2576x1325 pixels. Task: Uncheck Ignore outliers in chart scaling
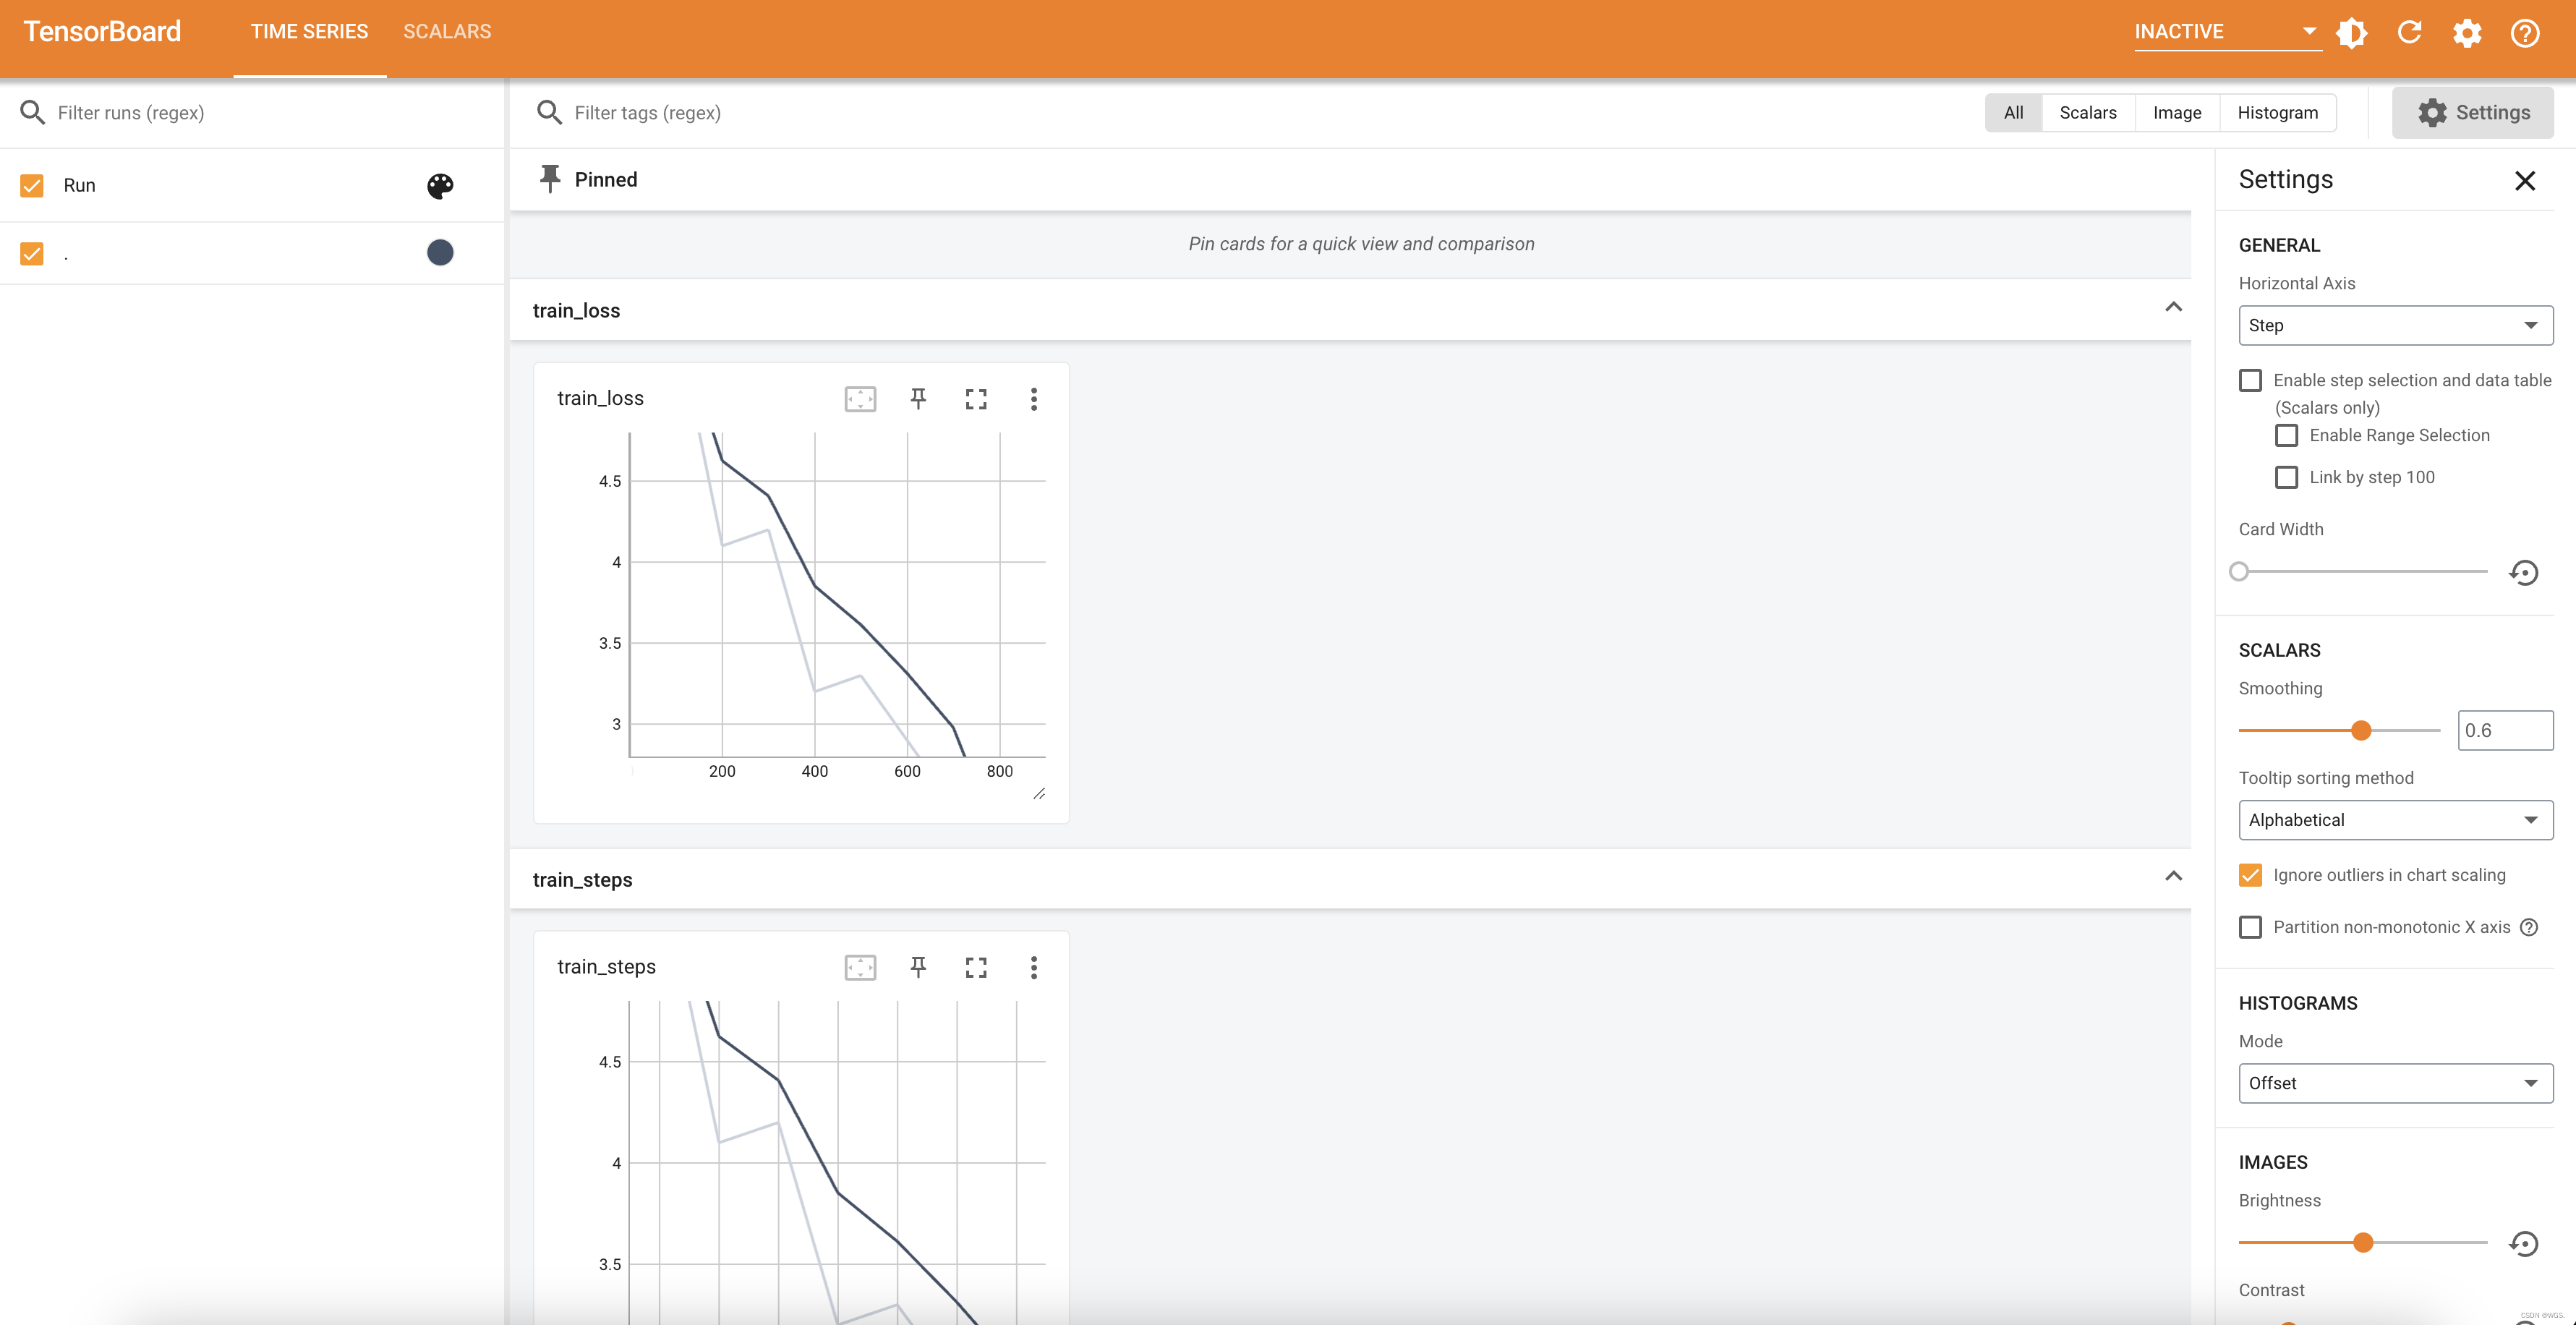pyautogui.click(x=2250, y=875)
